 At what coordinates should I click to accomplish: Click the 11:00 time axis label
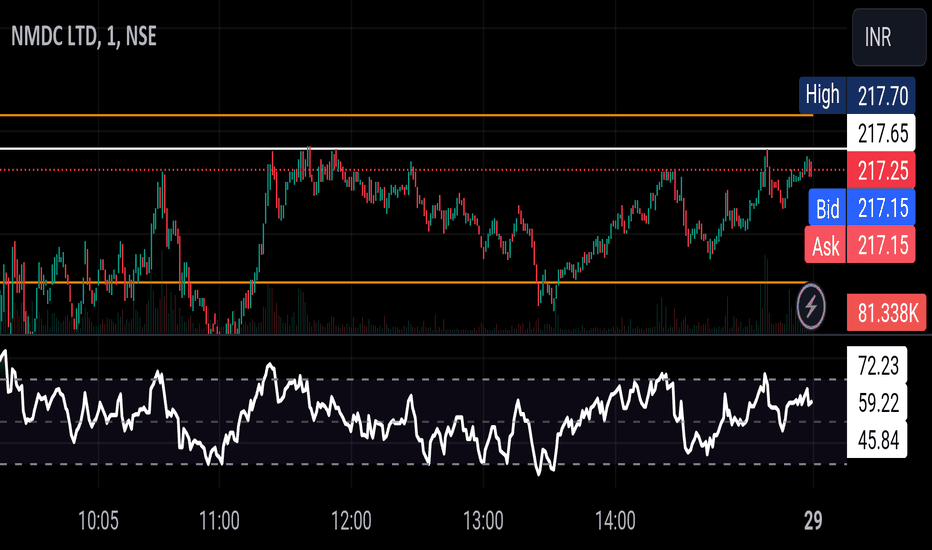click(219, 521)
